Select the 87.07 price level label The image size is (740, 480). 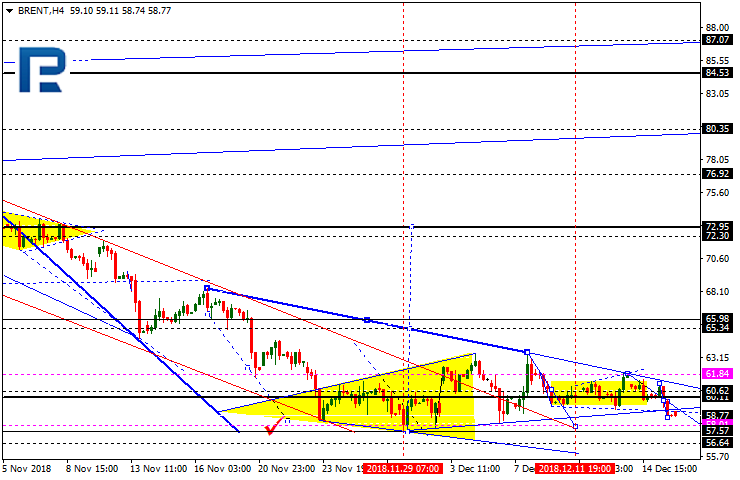coord(717,40)
